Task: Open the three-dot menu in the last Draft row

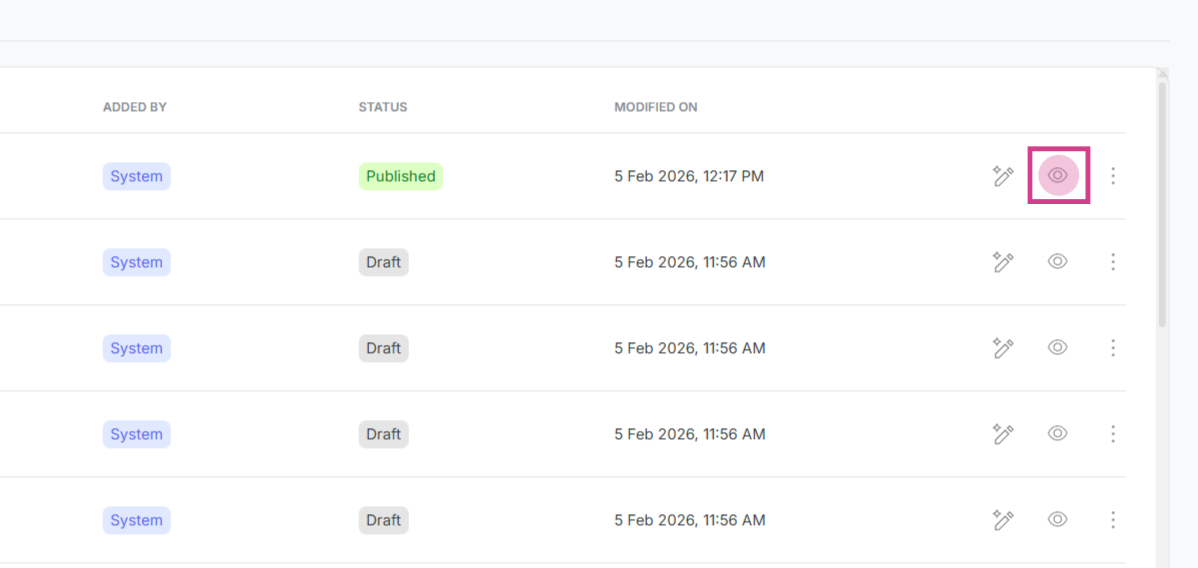Action: pyautogui.click(x=1113, y=520)
